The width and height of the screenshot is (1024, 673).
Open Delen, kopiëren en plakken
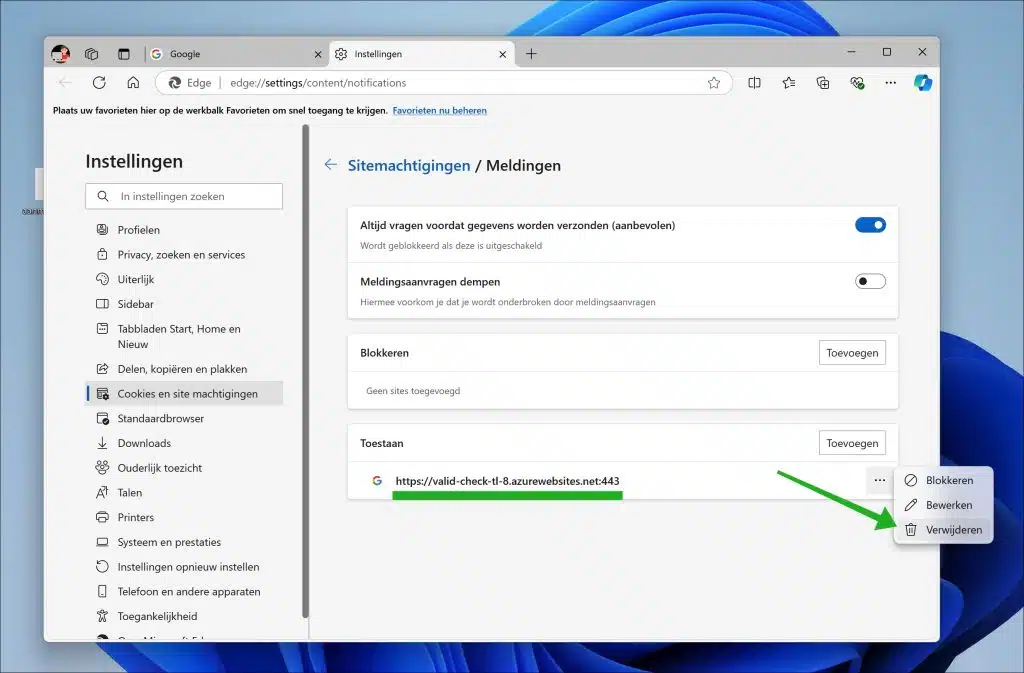tap(184, 369)
